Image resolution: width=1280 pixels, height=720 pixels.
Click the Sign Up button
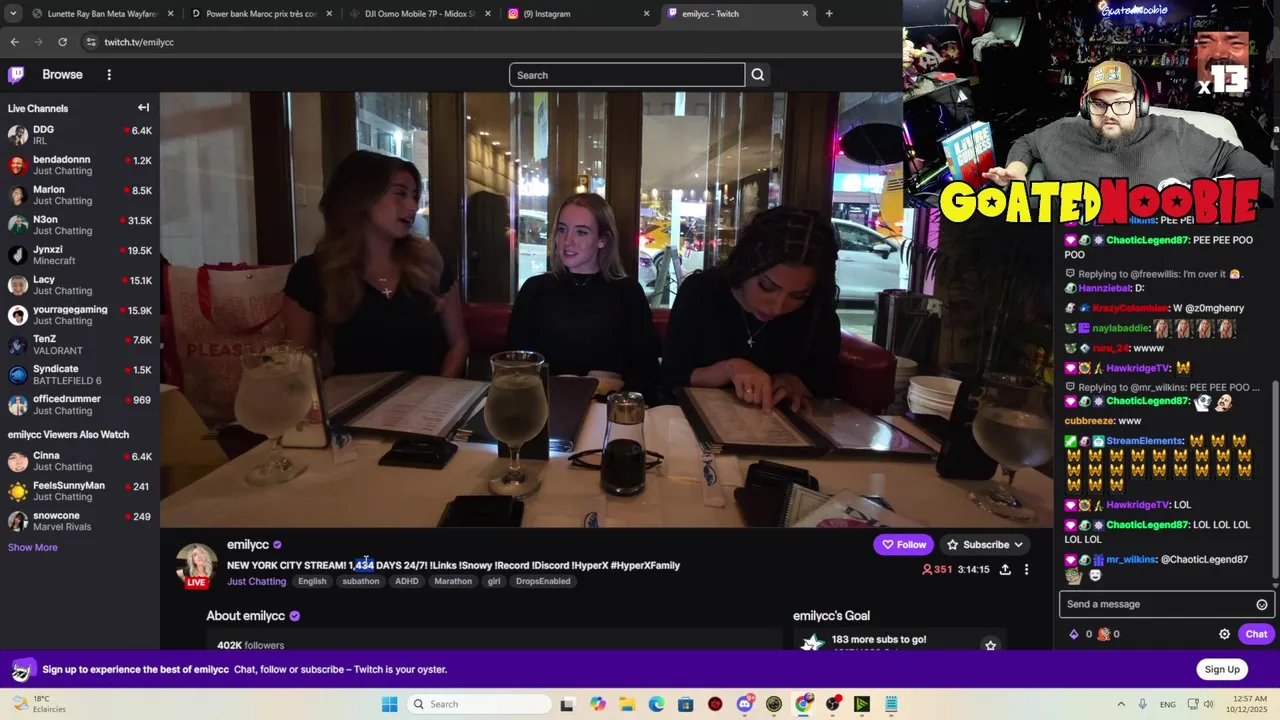[x=1222, y=669]
